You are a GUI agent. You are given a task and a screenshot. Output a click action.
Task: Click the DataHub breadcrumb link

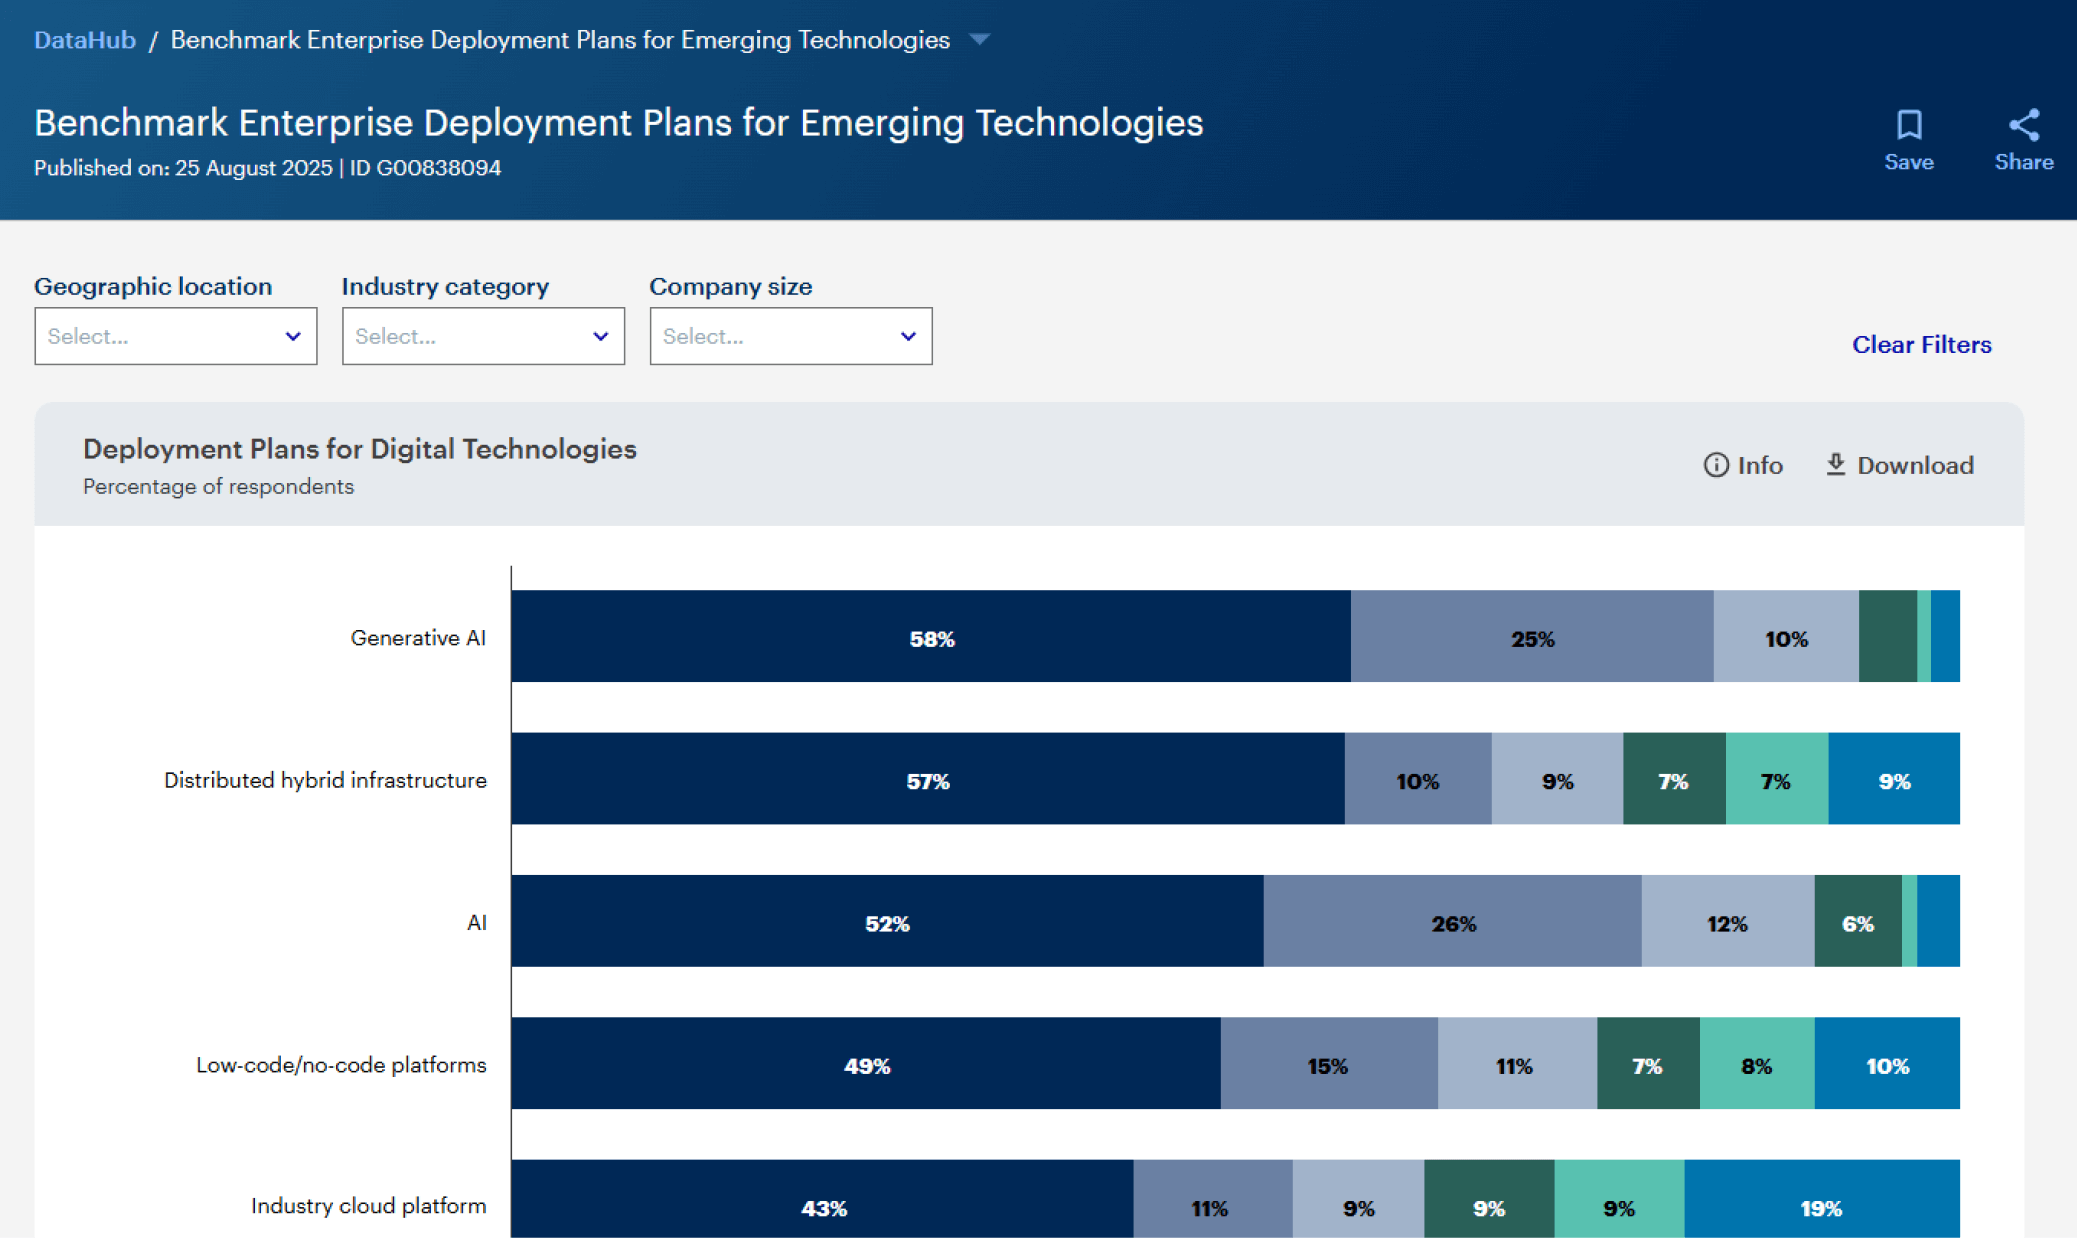pyautogui.click(x=85, y=39)
